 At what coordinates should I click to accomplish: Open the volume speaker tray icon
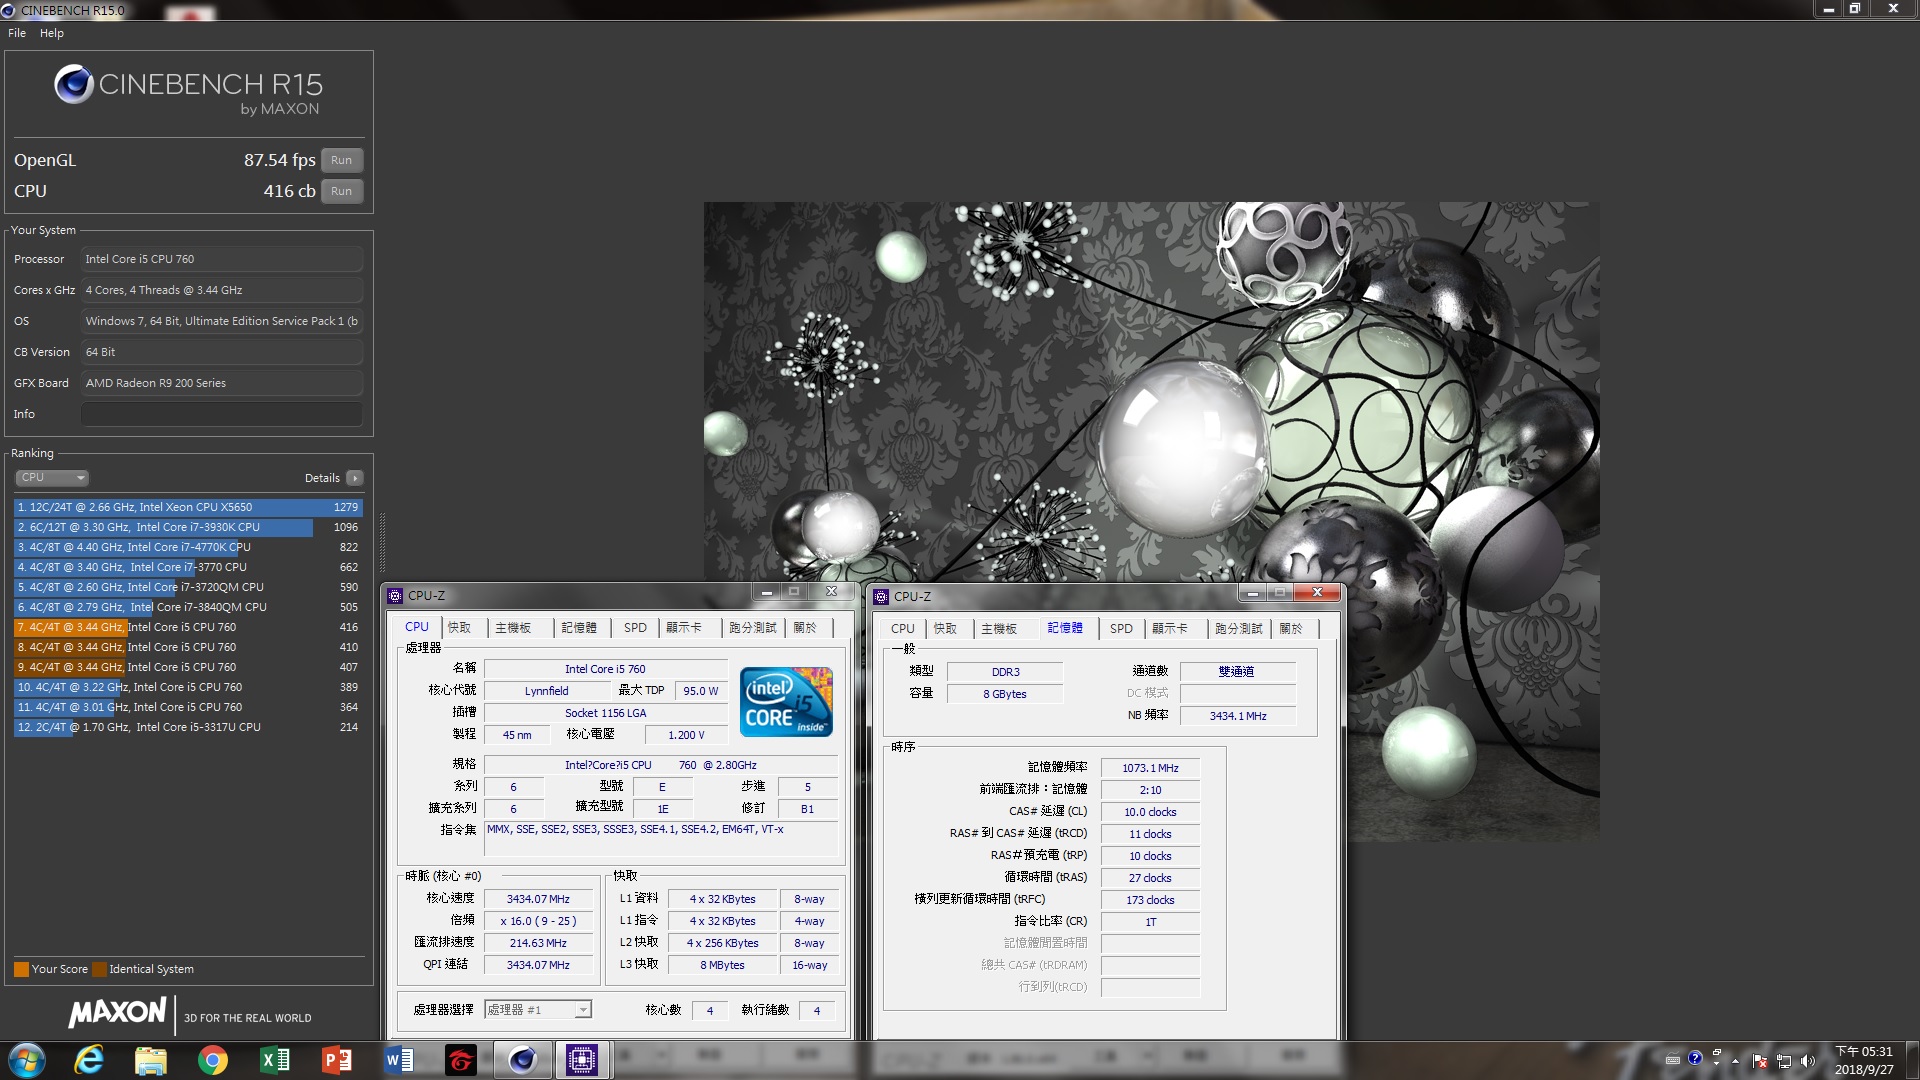tap(1807, 1061)
